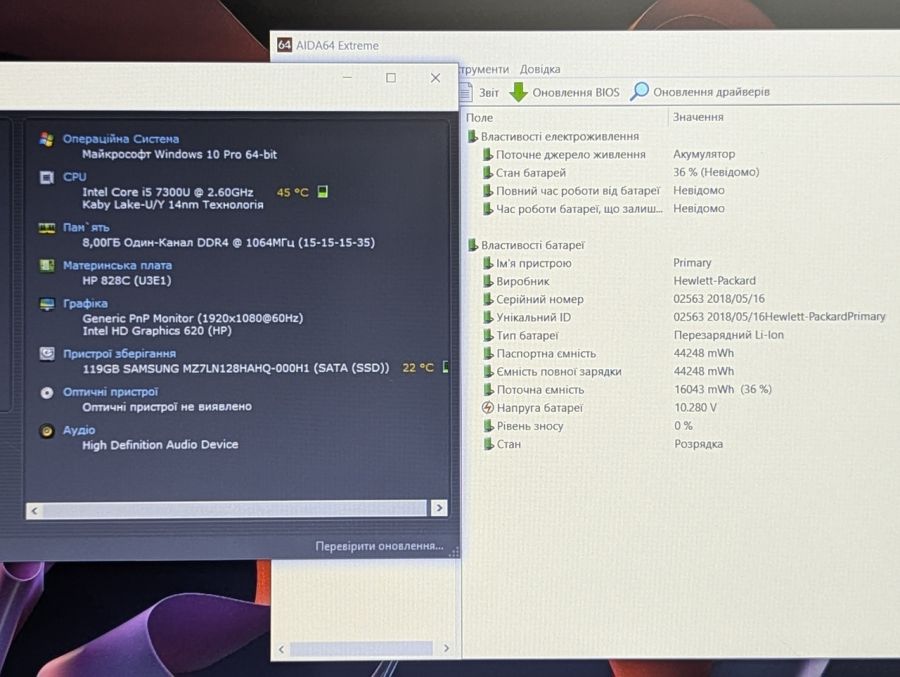Select the value Hewlett-Packard
Screen dimensions: 900x677
[714, 281]
